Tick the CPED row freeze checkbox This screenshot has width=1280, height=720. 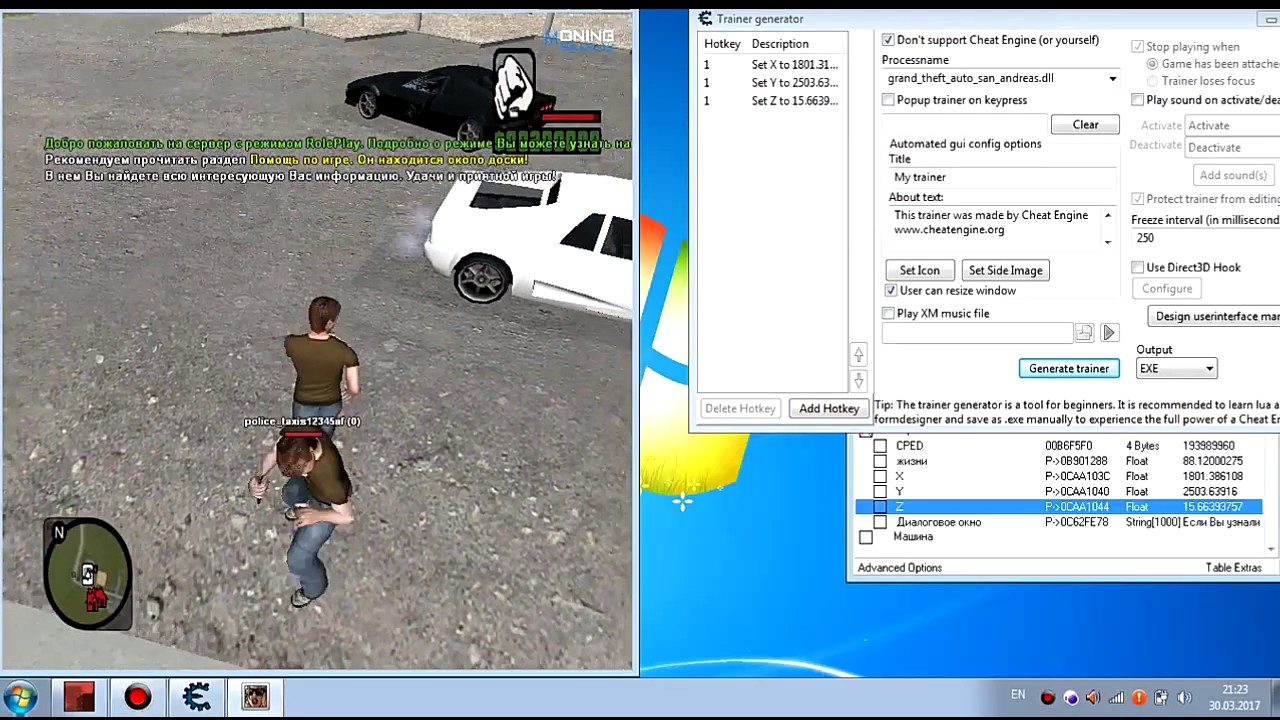[x=880, y=446]
